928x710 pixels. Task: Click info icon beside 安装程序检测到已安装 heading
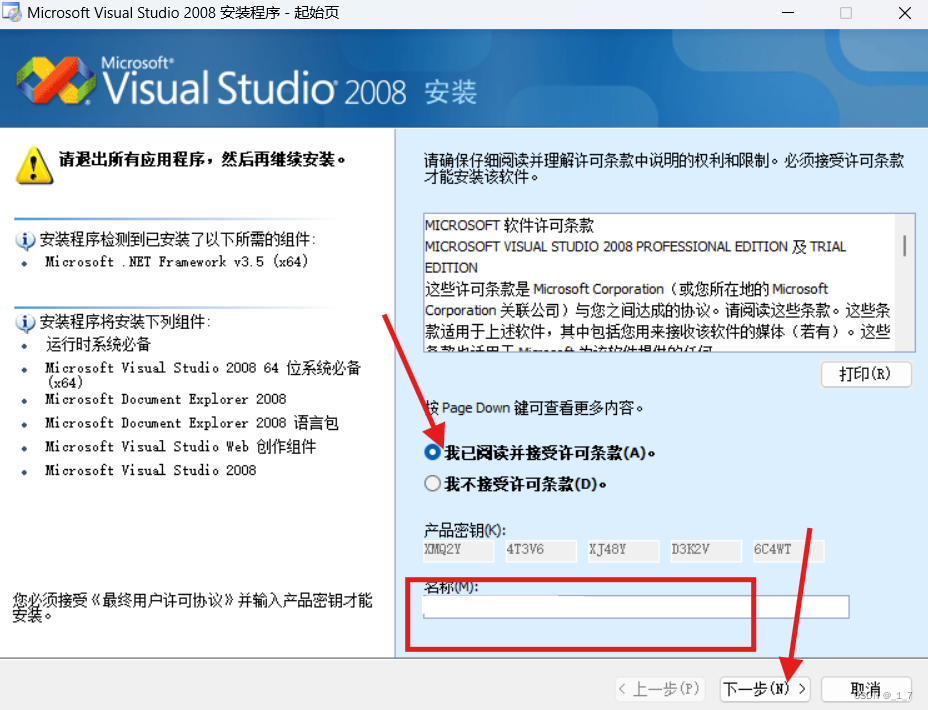pyautogui.click(x=25, y=240)
